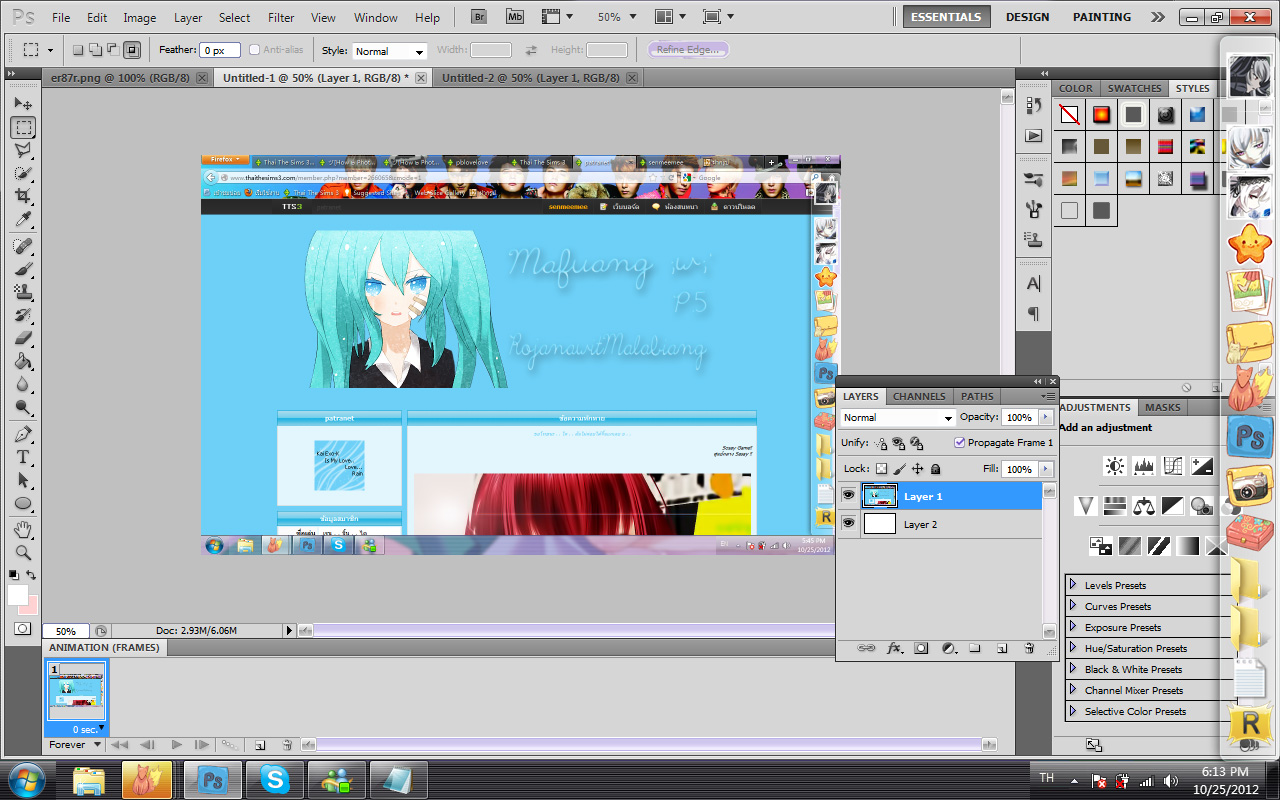The height and width of the screenshot is (800, 1280).
Task: Toggle visibility of Layer 2
Action: pos(848,524)
